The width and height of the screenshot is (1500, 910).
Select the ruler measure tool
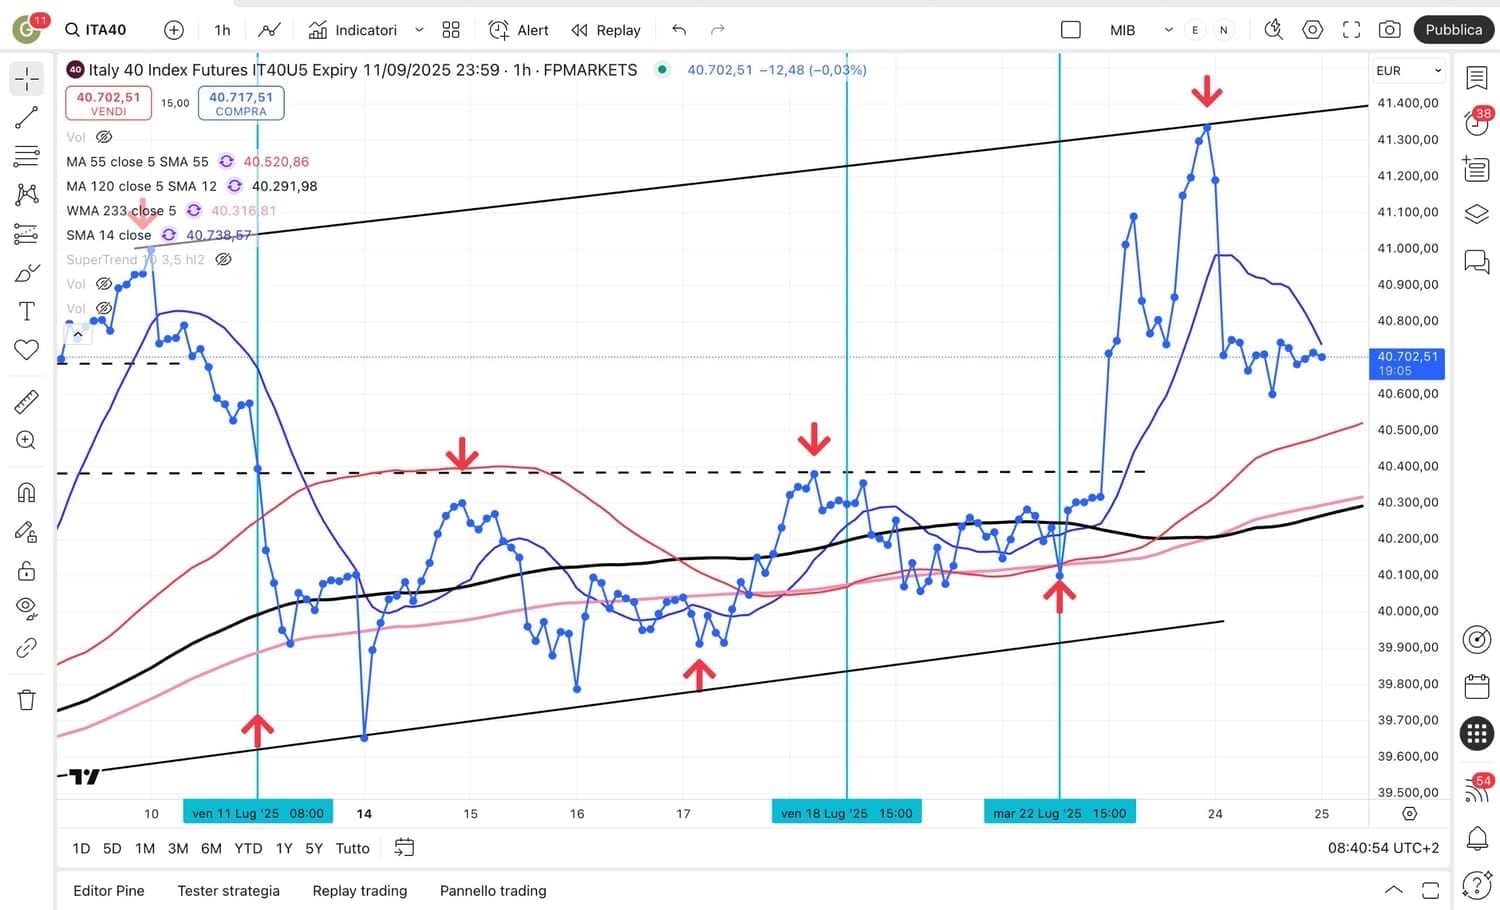point(27,401)
